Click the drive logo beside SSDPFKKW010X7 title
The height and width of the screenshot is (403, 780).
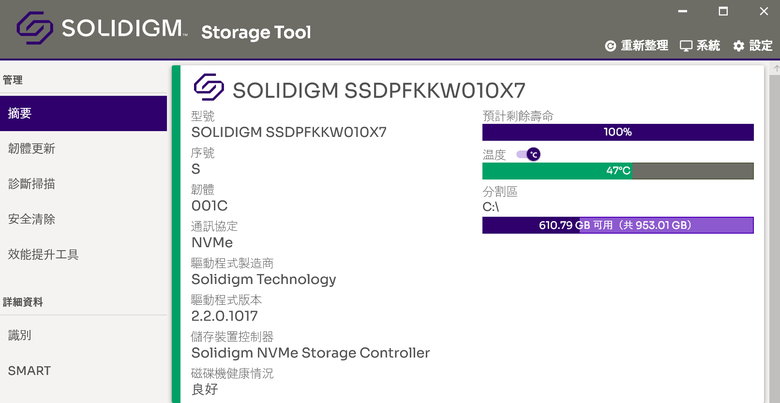209,87
